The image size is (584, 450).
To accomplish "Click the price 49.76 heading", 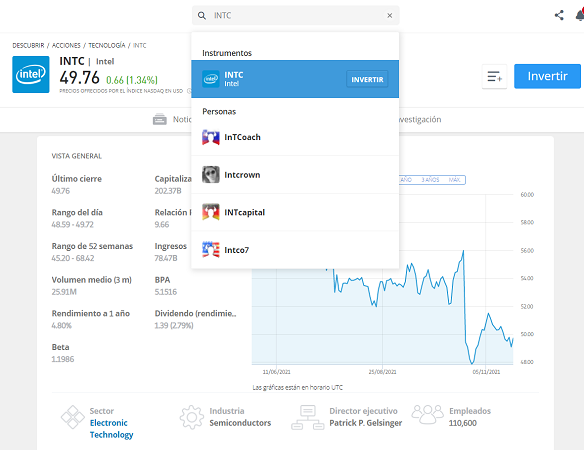I will click(80, 77).
